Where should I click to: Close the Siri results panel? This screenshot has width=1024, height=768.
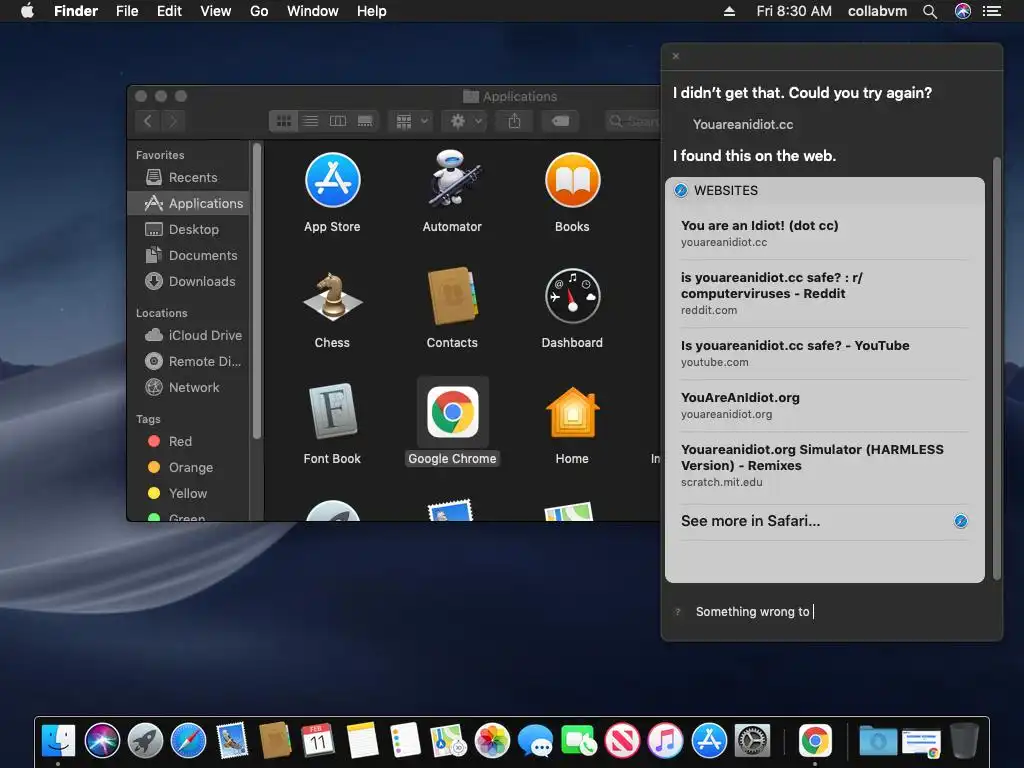coord(676,56)
